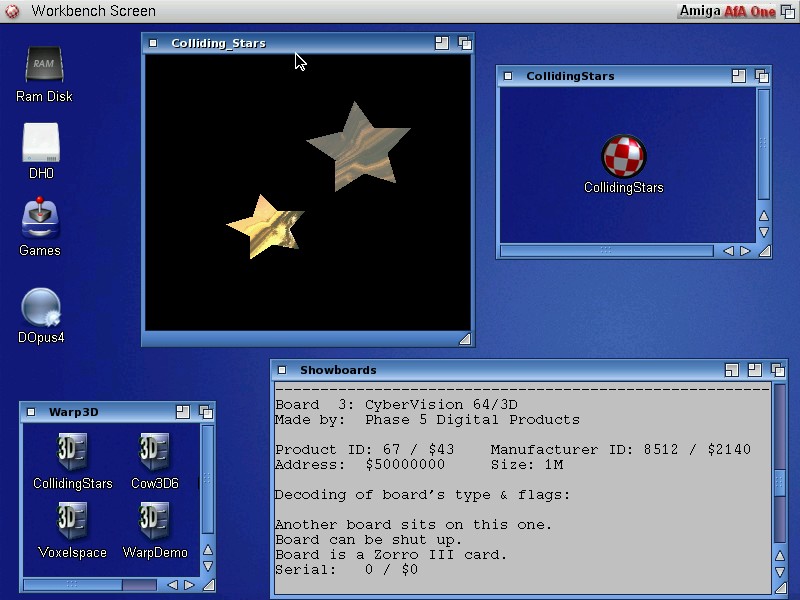Toggle zoom gadget on Warp3D window
The height and width of the screenshot is (600, 800).
point(182,411)
